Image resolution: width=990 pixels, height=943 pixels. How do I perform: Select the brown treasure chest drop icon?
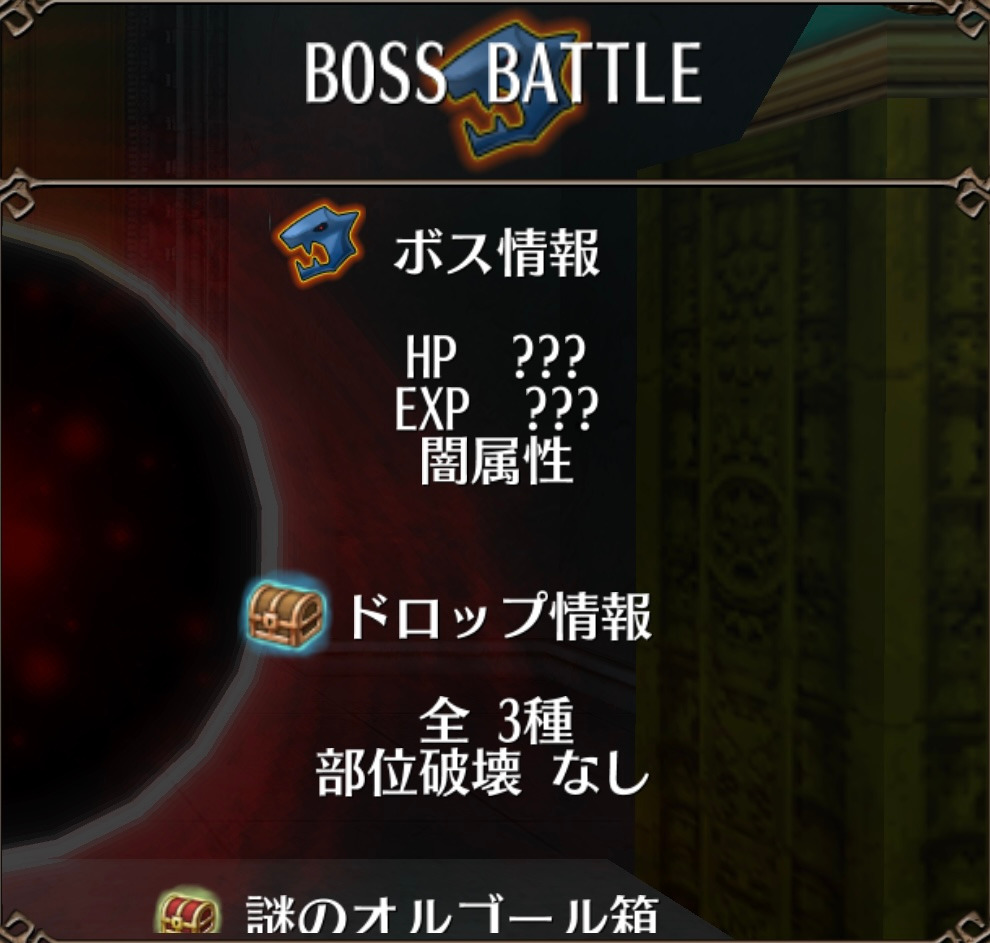[x=287, y=614]
